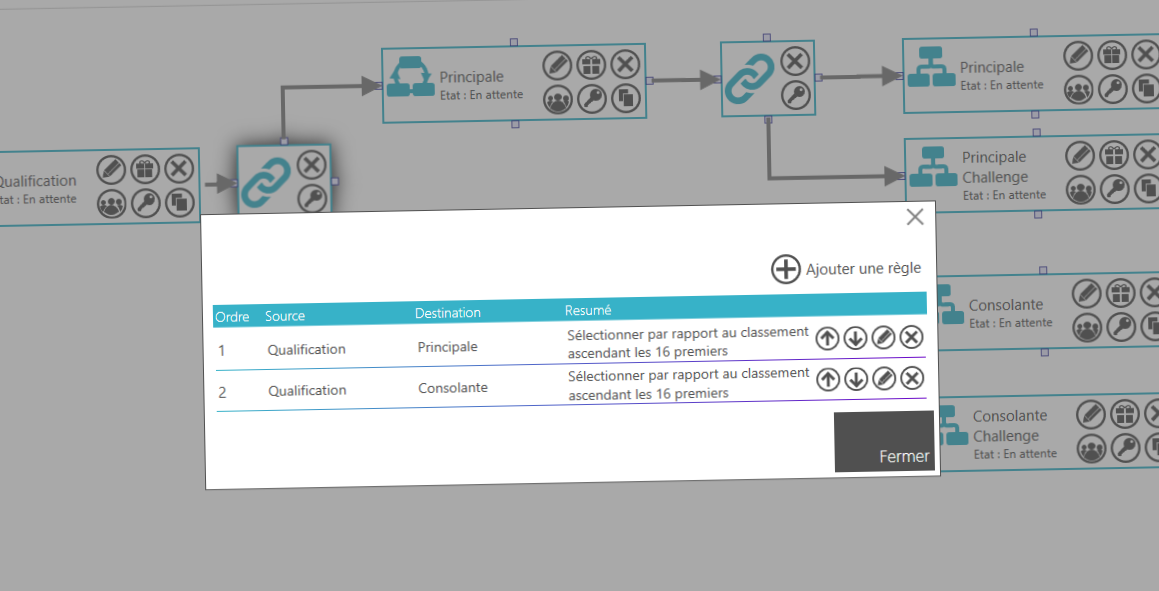This screenshot has width=1159, height=591.
Task: Edit rule 1 using its pencil icon
Action: (x=883, y=338)
